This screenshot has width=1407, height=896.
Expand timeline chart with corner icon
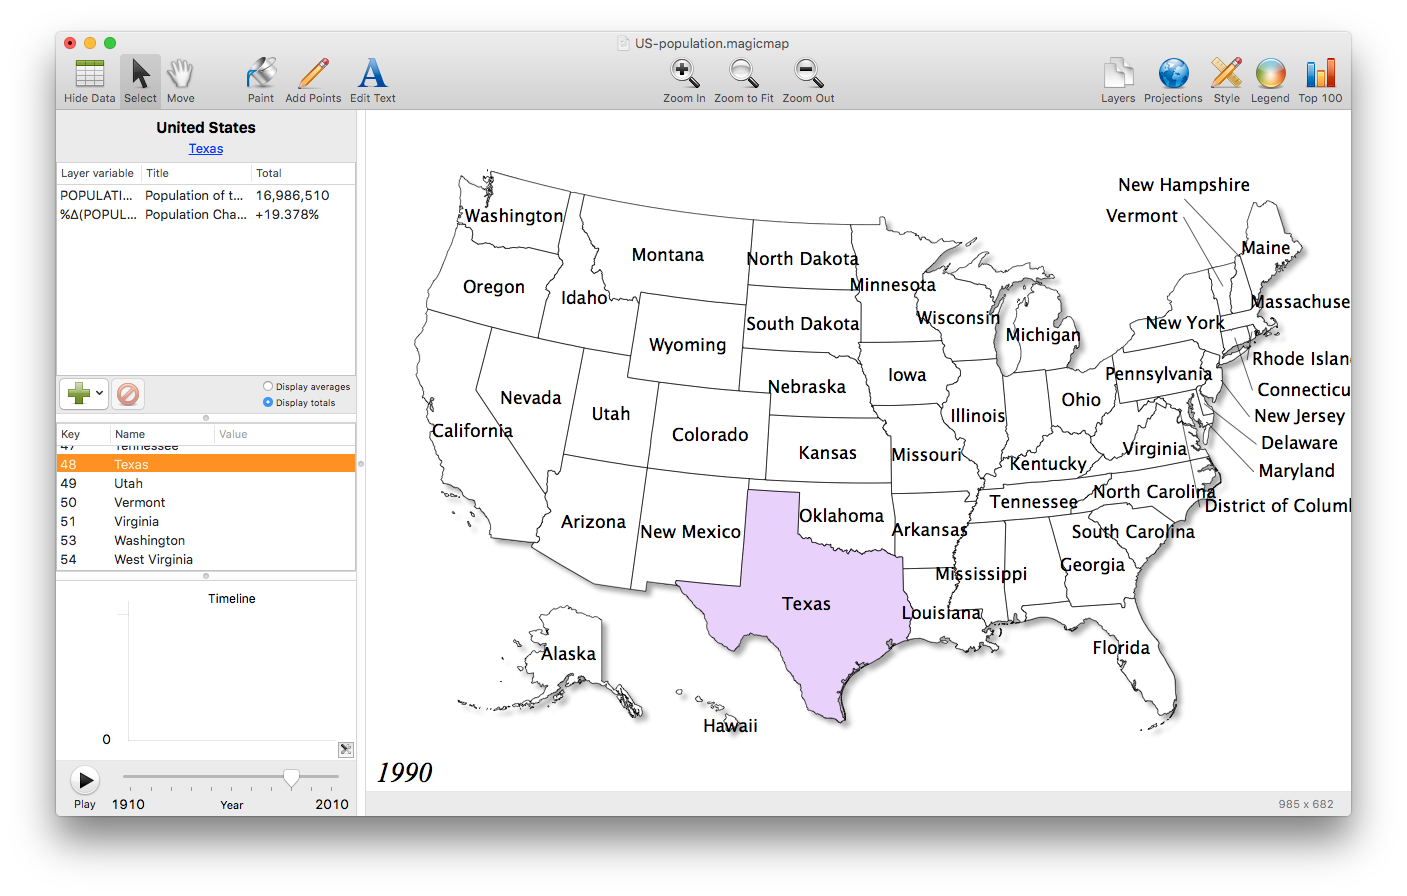pyautogui.click(x=346, y=749)
